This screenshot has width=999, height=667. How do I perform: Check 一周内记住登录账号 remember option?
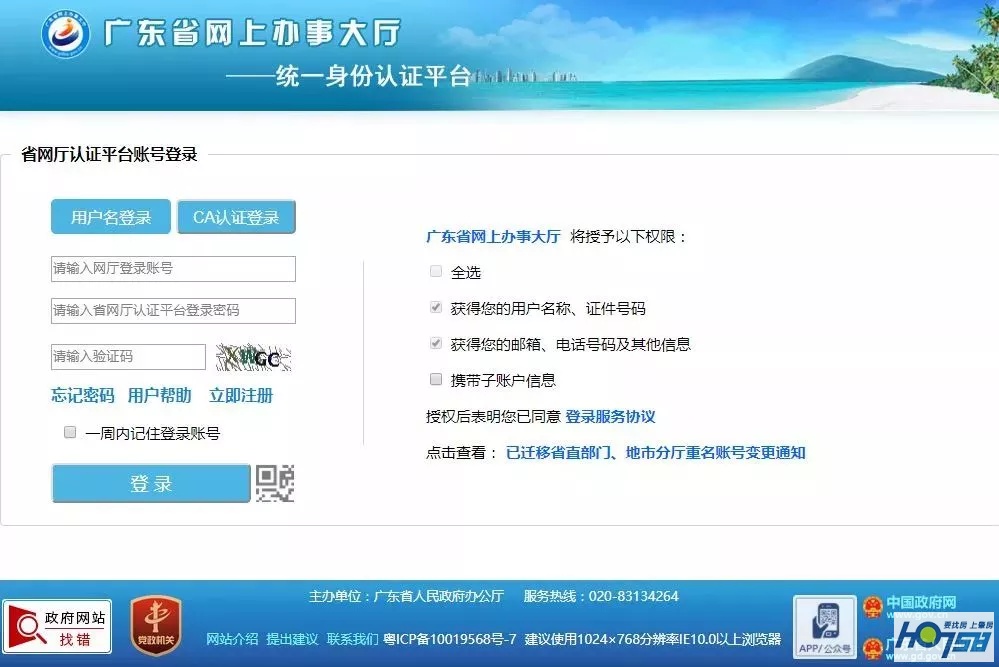(x=70, y=433)
